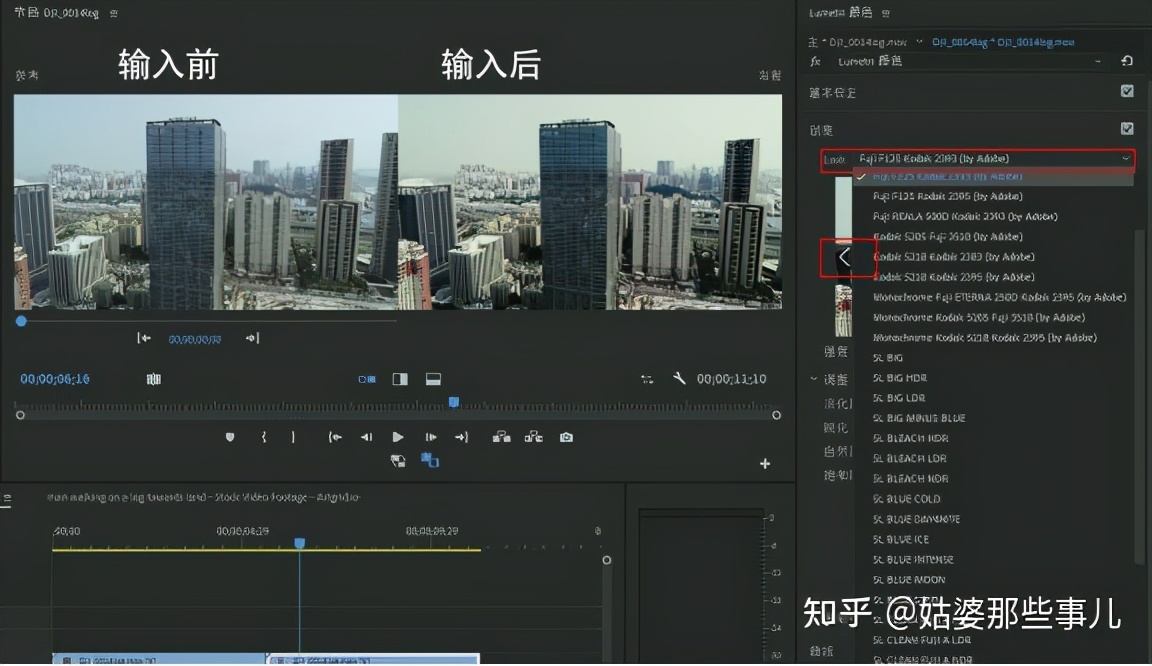This screenshot has height=666, width=1152.
Task: Select SL BIG HDR from list
Action: tap(900, 378)
